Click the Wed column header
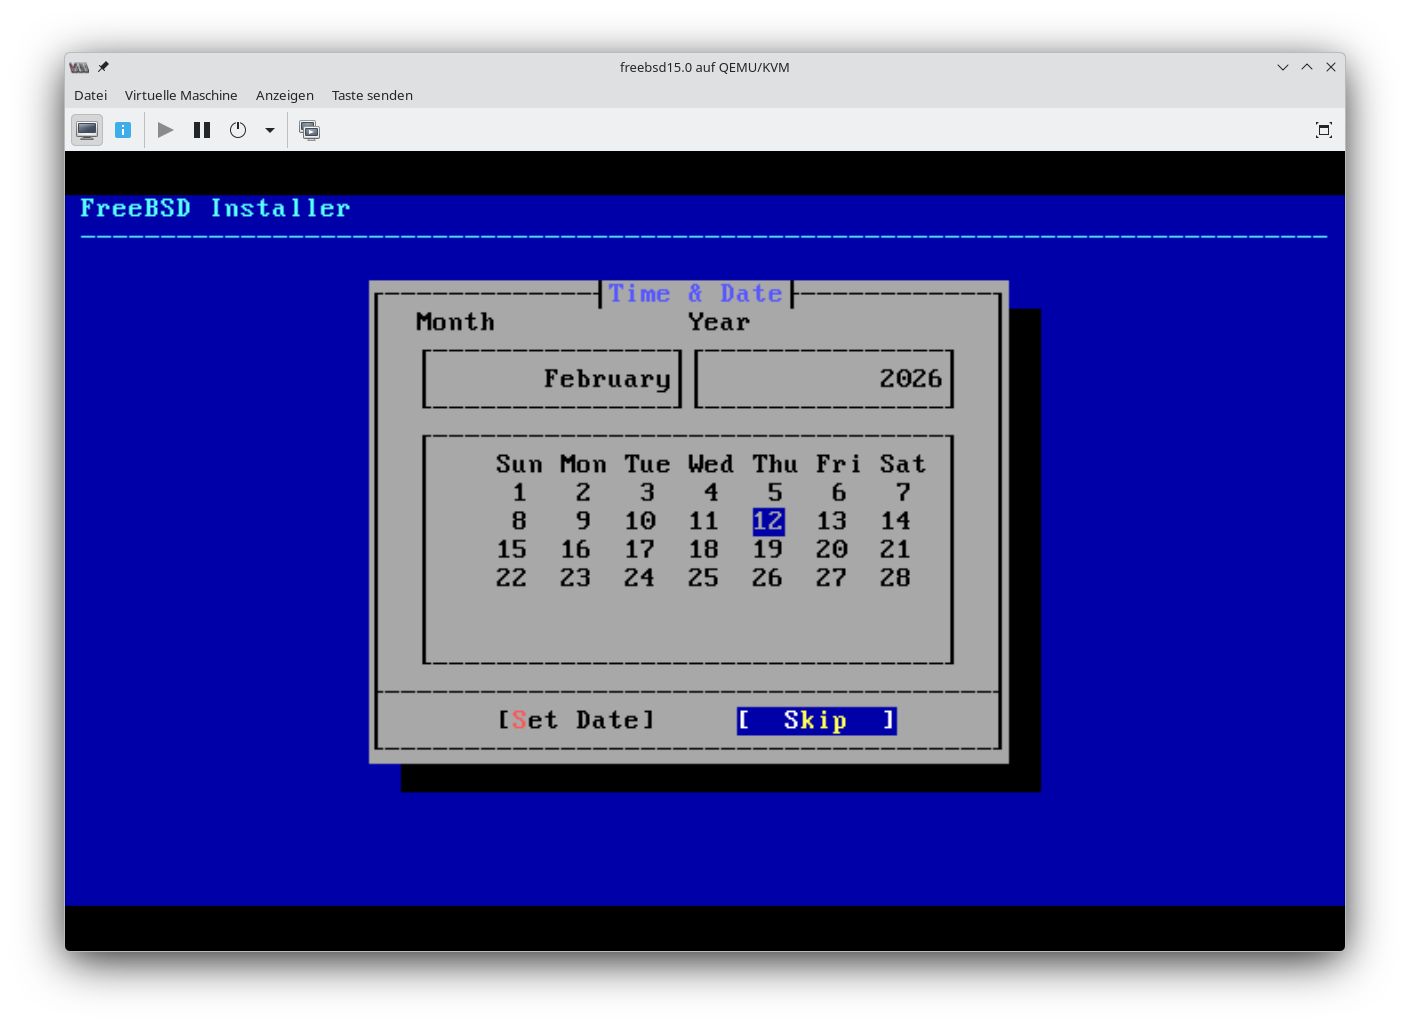 [711, 464]
